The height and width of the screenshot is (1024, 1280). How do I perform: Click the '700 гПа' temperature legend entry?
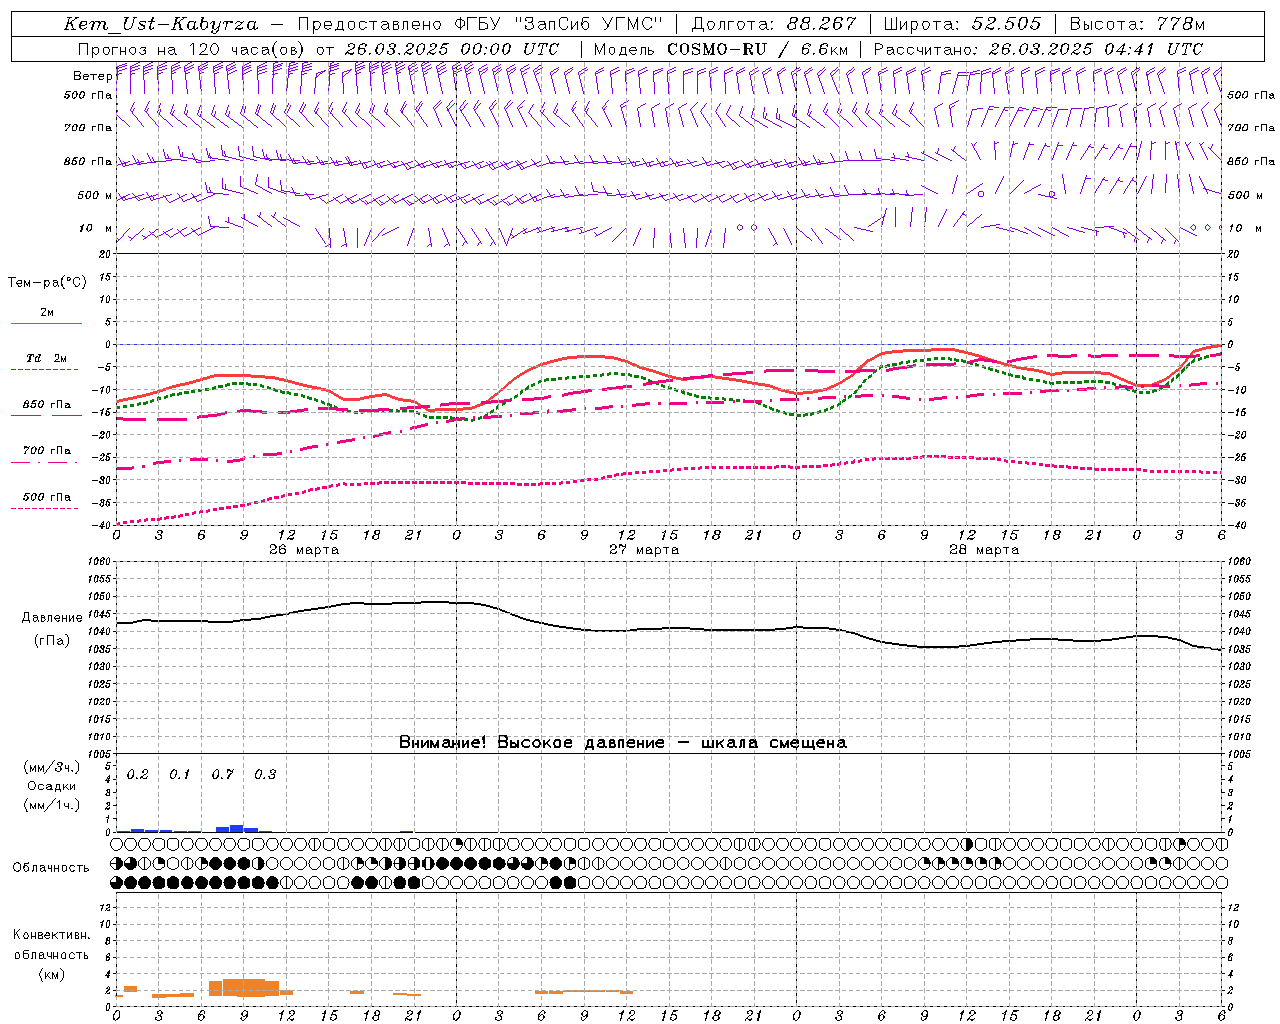pos(47,450)
